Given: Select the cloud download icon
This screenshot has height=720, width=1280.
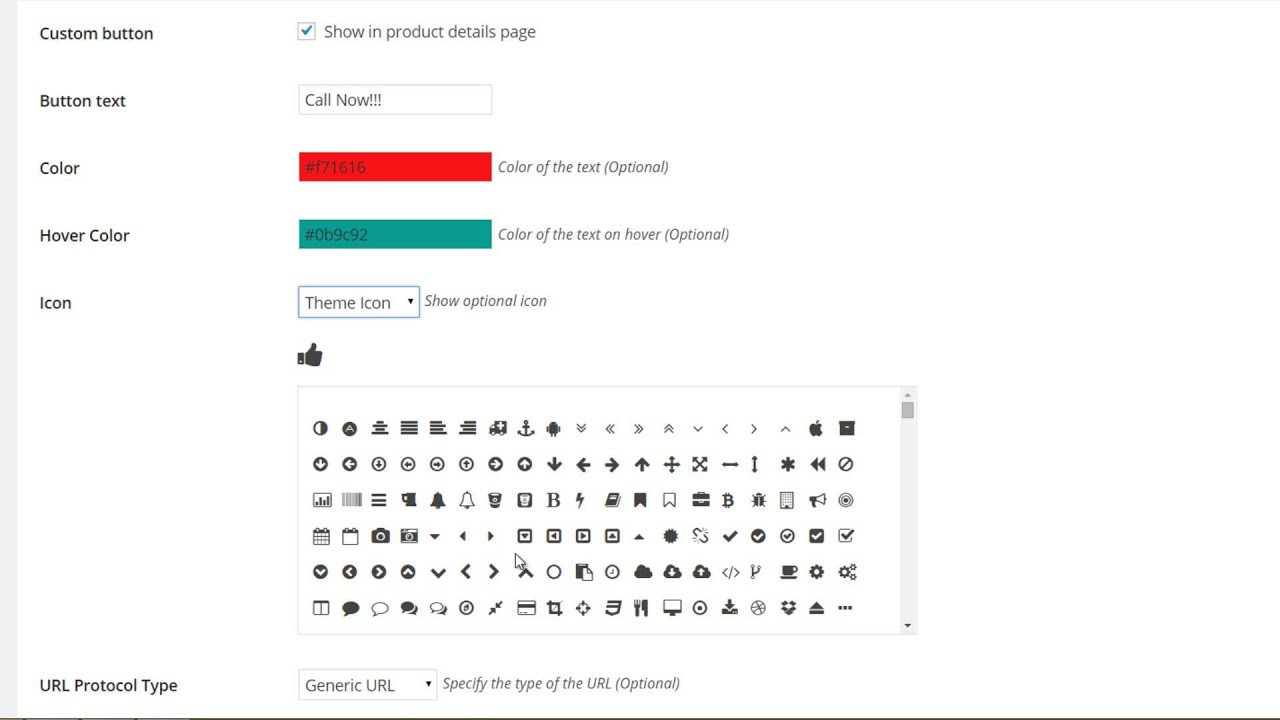Looking at the screenshot, I should [672, 572].
